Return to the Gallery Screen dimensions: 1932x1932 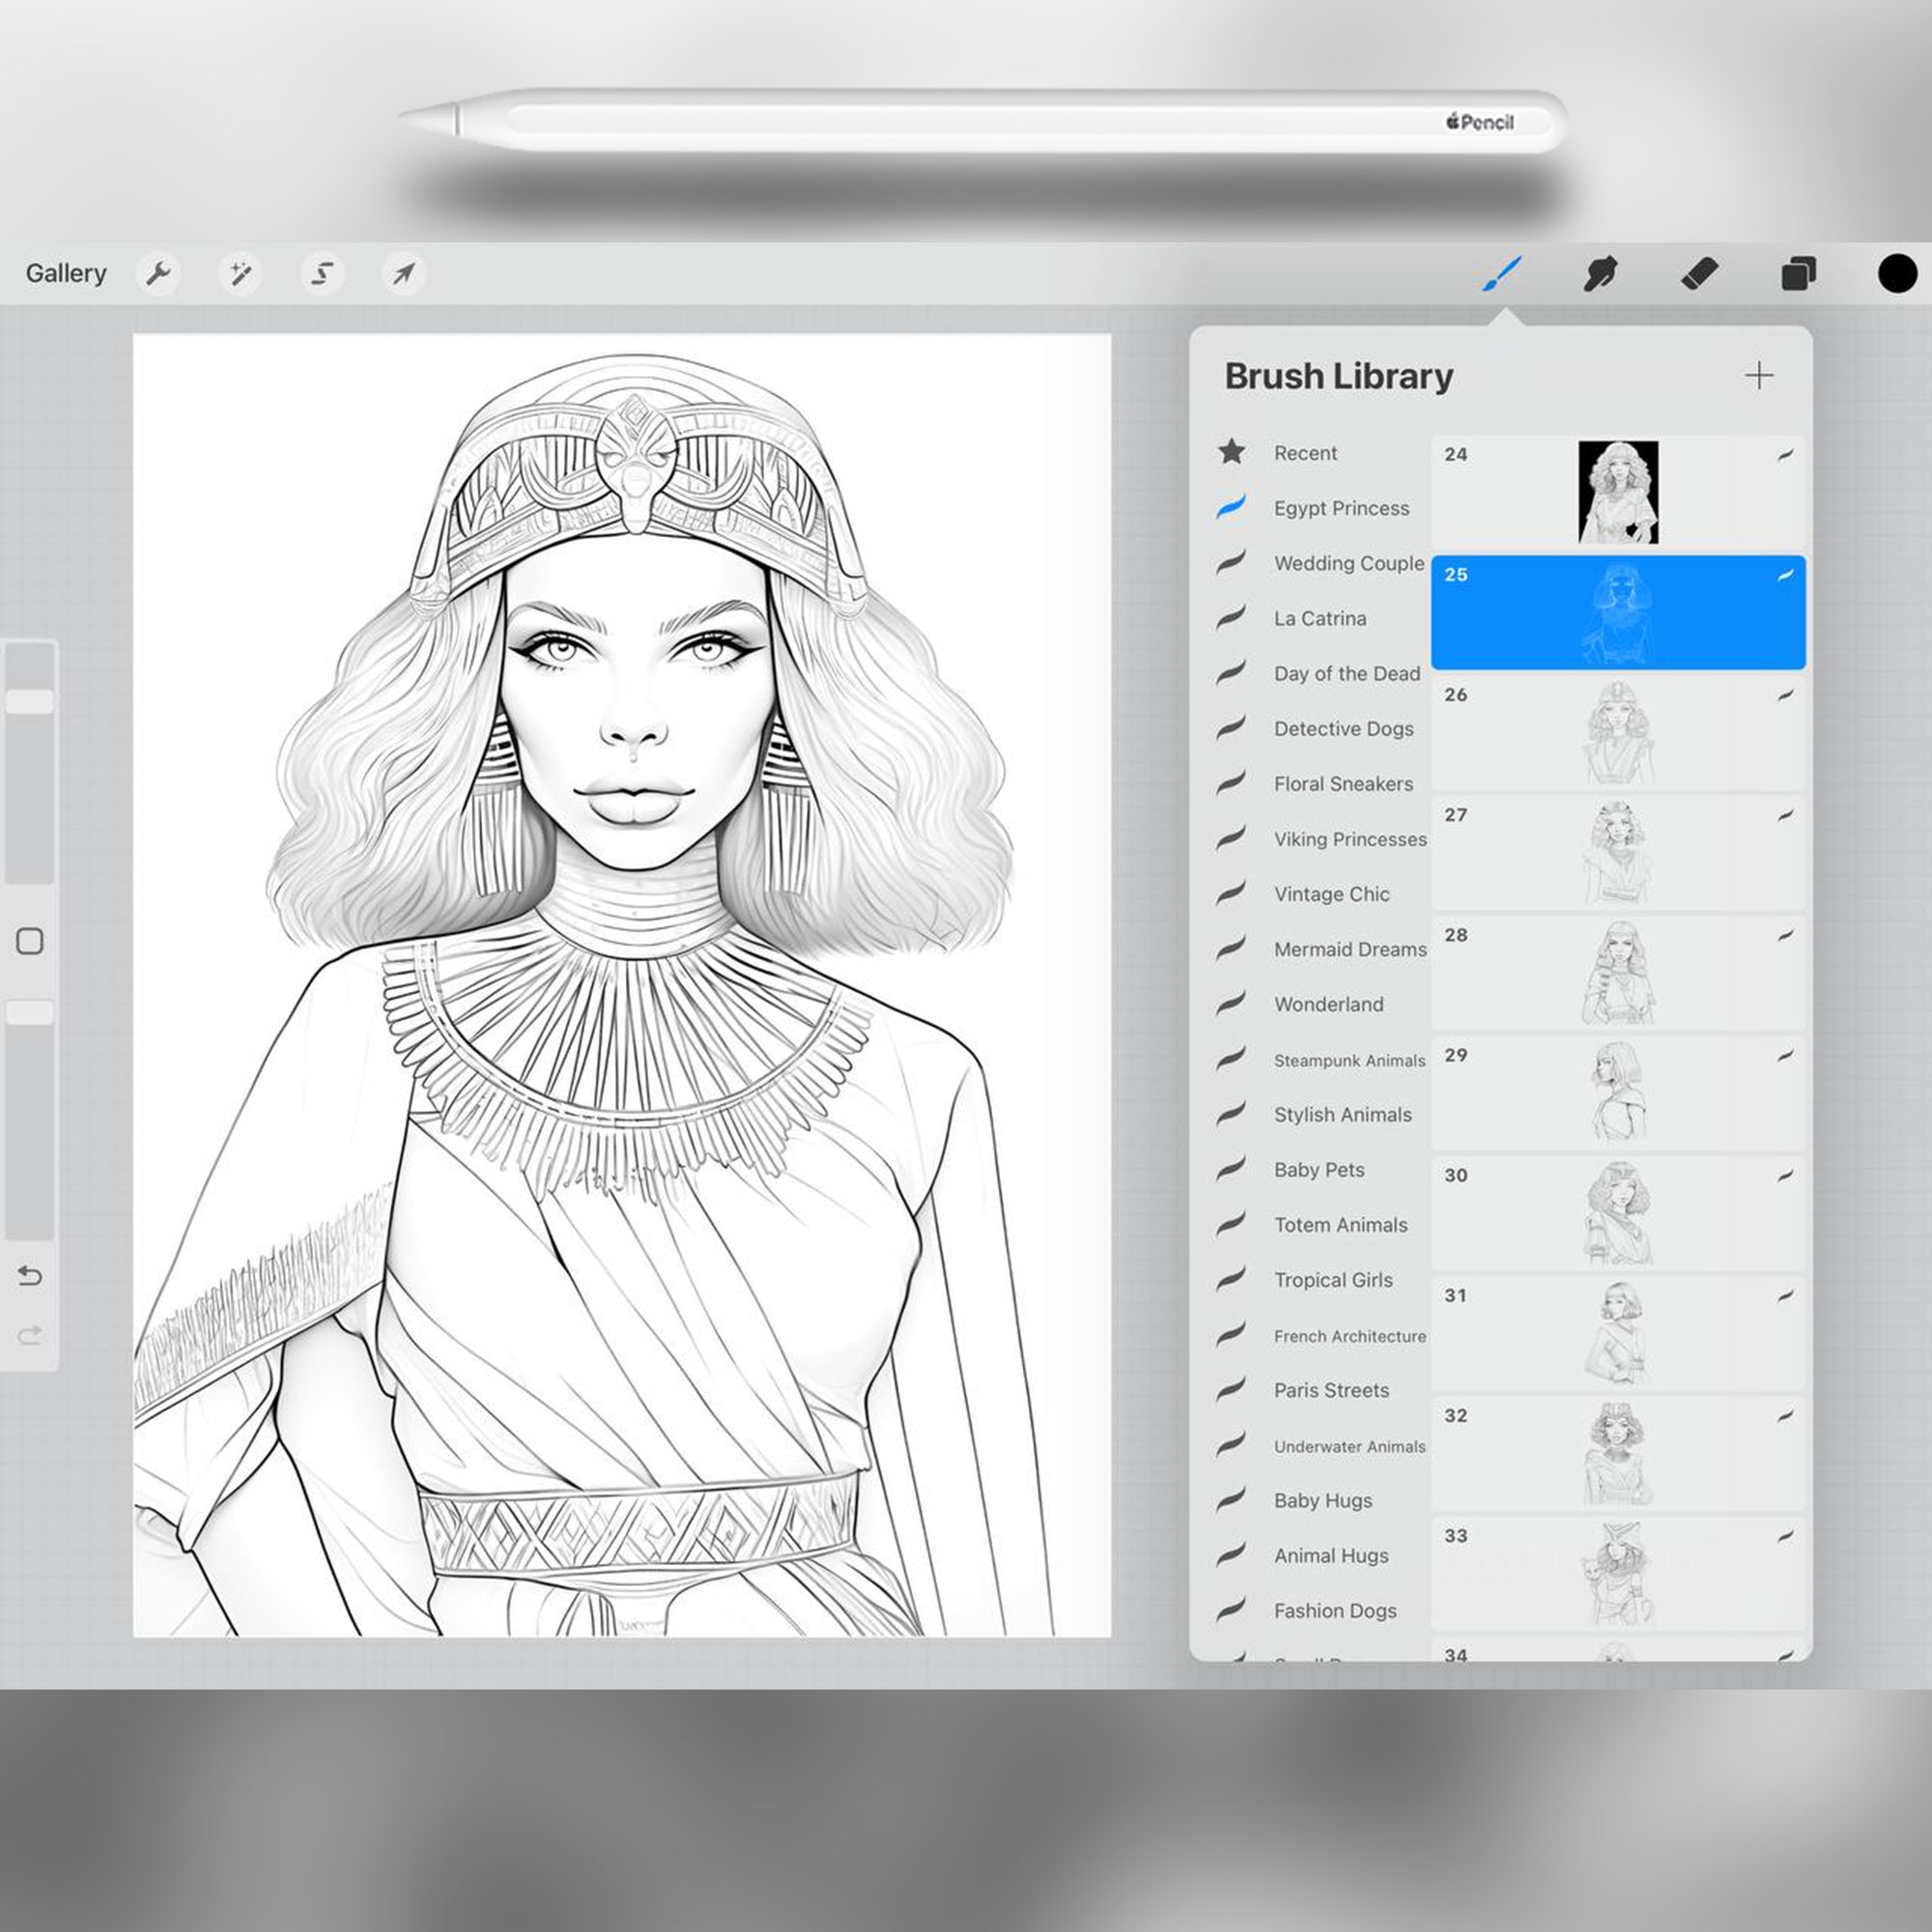coord(66,272)
